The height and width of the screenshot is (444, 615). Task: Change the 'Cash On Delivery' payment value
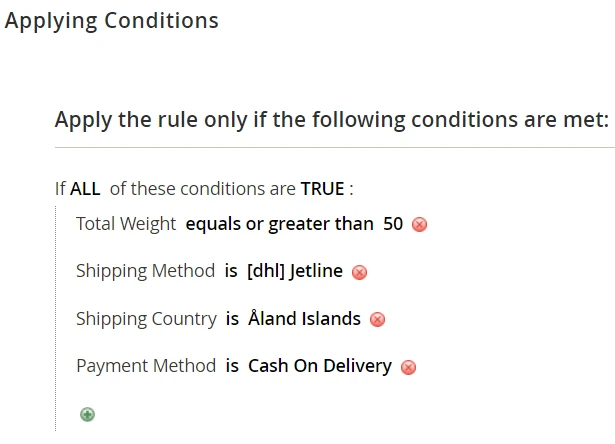click(x=320, y=366)
